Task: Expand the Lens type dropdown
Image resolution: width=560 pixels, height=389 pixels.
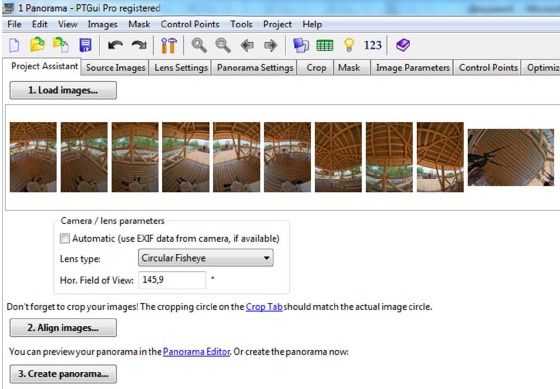Action: [x=206, y=258]
